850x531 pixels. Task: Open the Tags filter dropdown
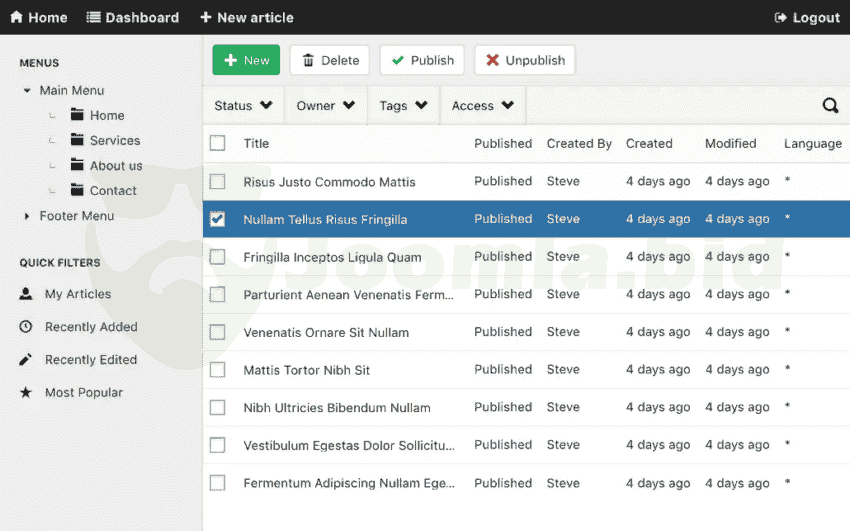point(403,106)
